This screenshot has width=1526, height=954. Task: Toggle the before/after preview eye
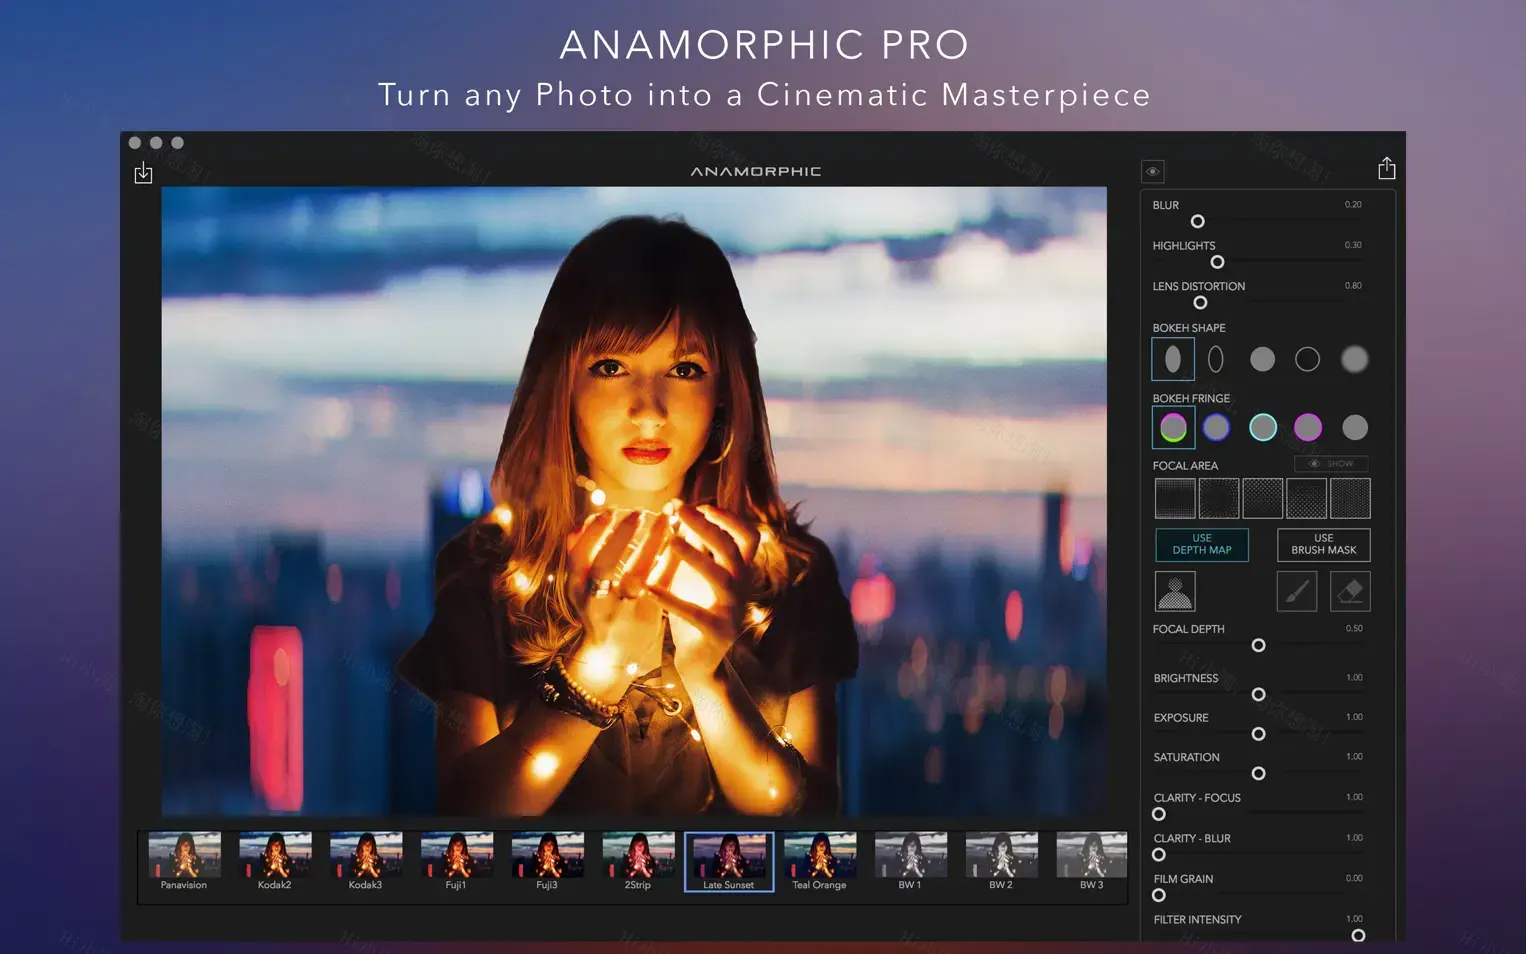click(x=1152, y=171)
